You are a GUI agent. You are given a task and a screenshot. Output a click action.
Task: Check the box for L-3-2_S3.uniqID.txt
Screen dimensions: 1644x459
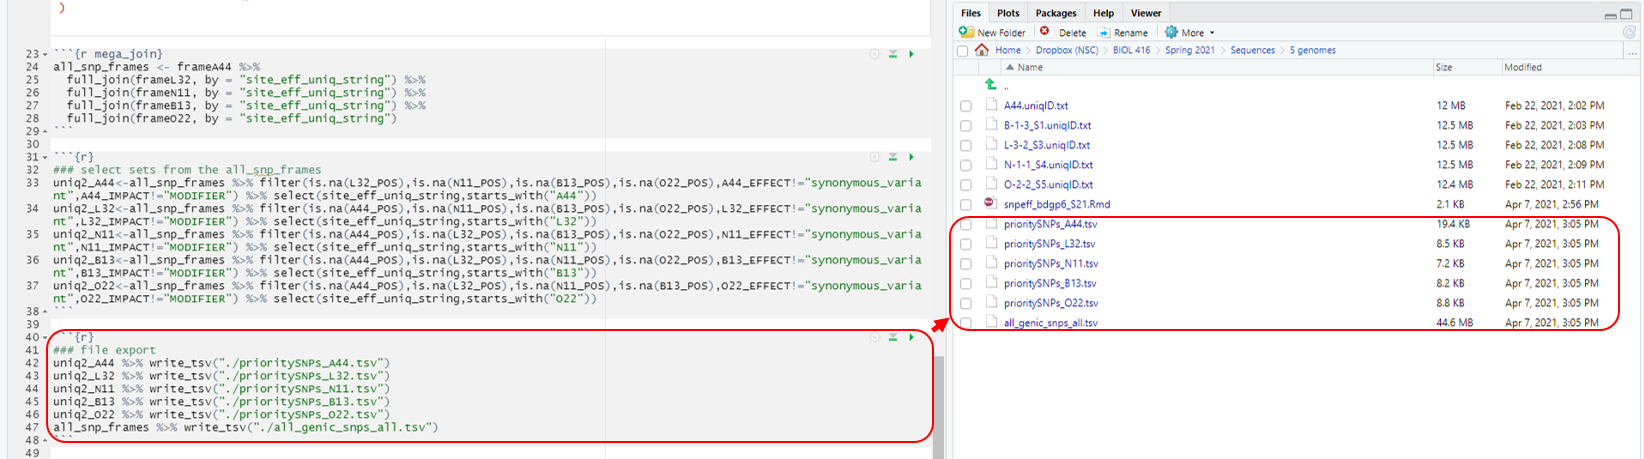click(x=965, y=145)
